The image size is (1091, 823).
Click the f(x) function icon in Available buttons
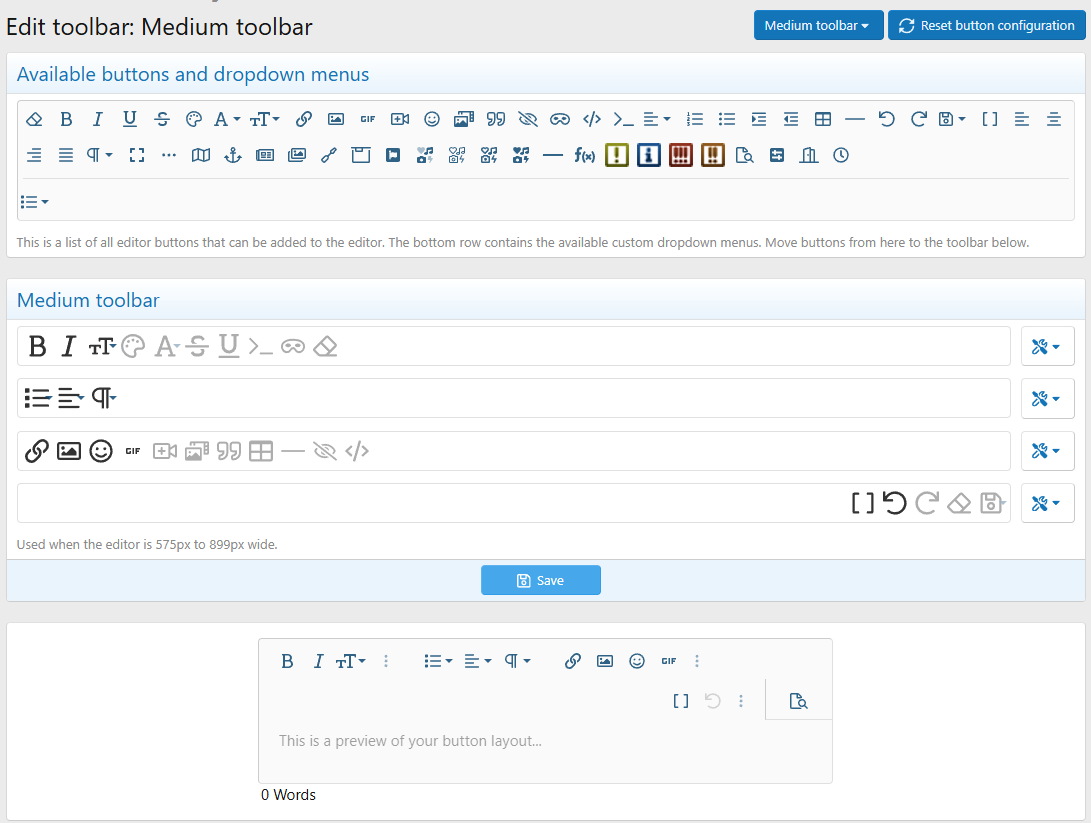pyautogui.click(x=584, y=155)
